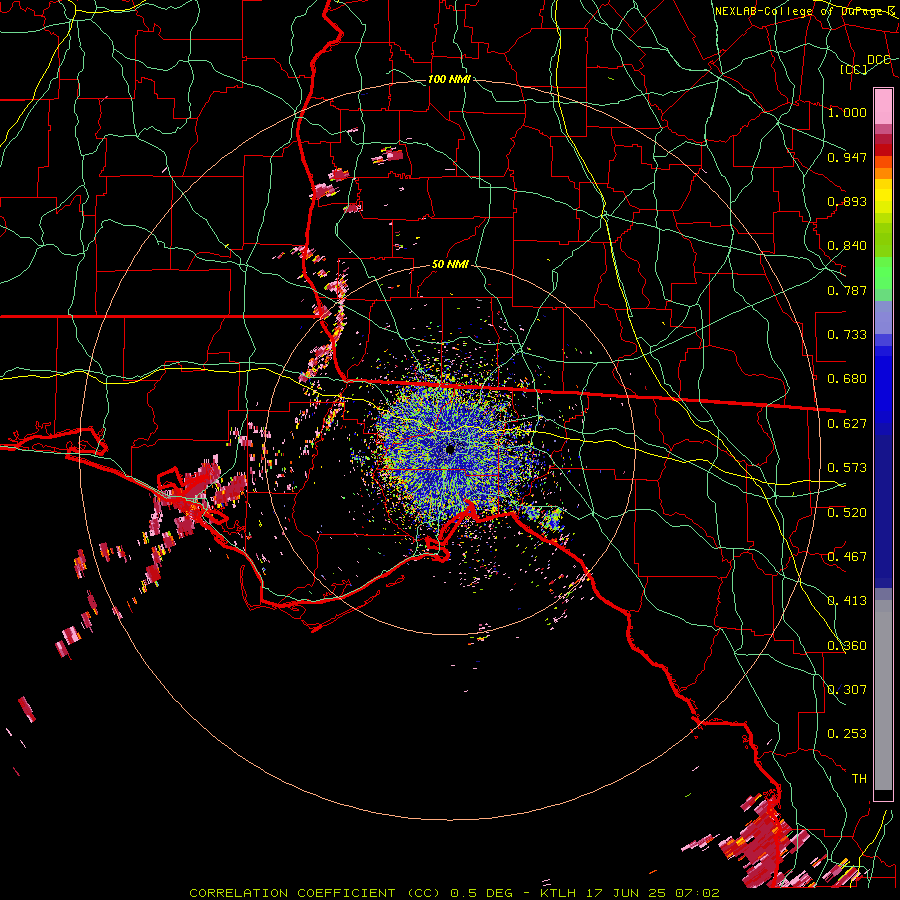Click the KTLH station identifier
Image resolution: width=900 pixels, height=900 pixels.
pos(558,893)
